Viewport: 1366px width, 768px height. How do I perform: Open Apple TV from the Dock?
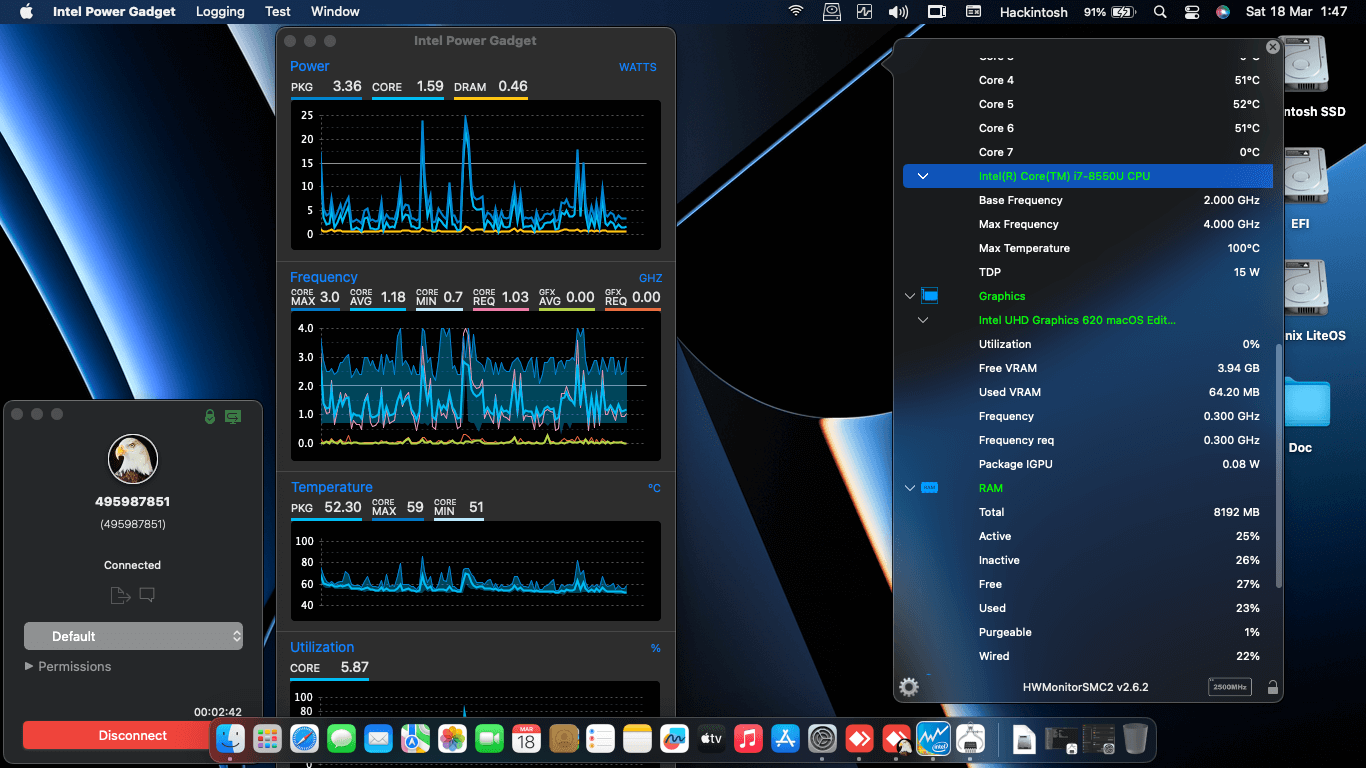pyautogui.click(x=711, y=739)
